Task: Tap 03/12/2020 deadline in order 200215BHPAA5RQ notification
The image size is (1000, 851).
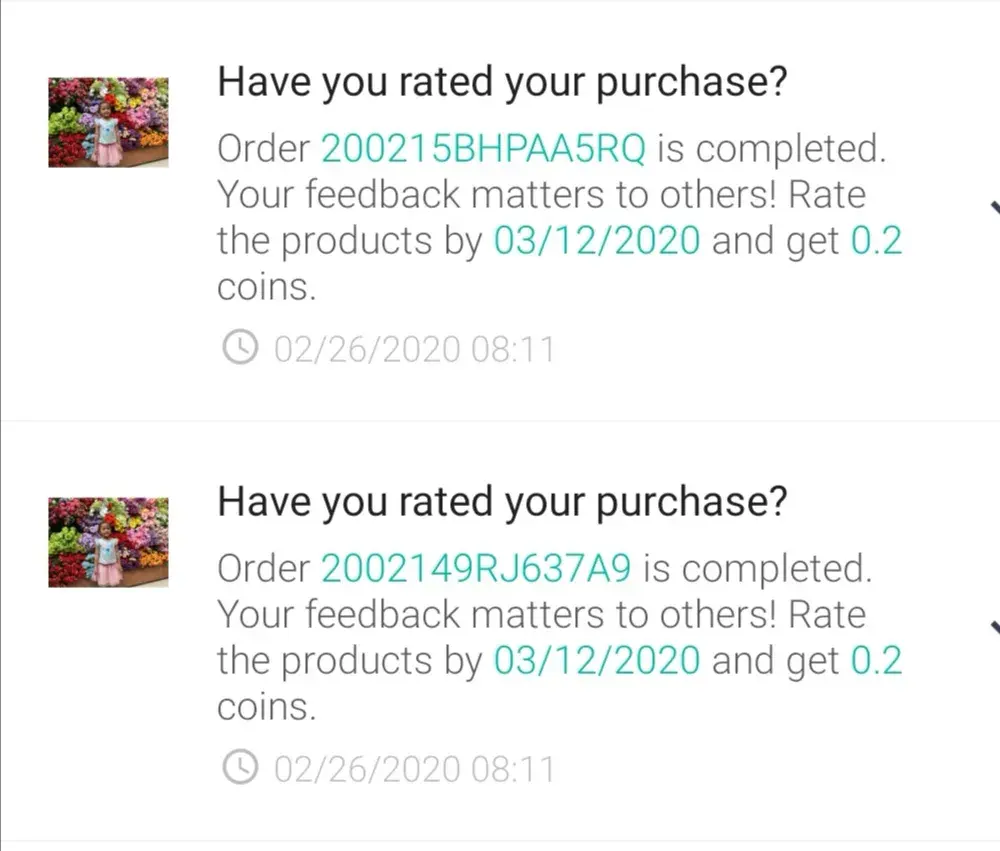Action: coord(597,241)
